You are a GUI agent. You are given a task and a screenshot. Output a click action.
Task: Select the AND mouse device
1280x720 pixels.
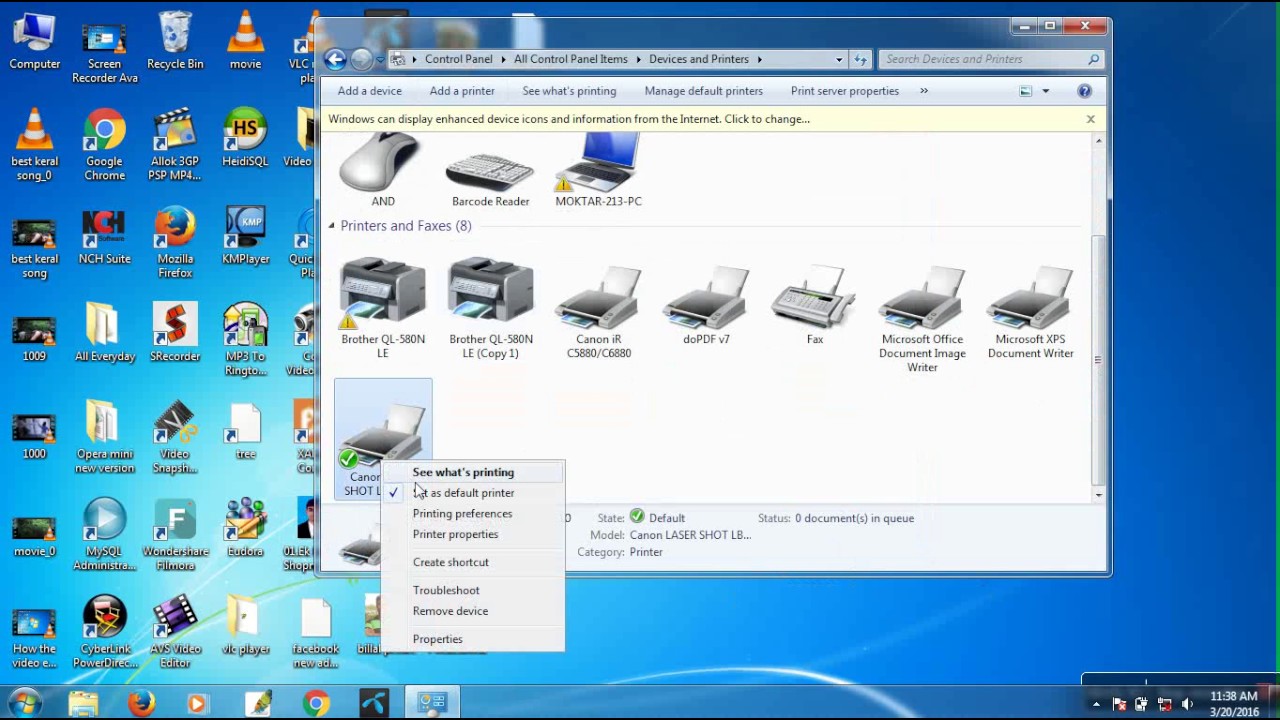382,172
